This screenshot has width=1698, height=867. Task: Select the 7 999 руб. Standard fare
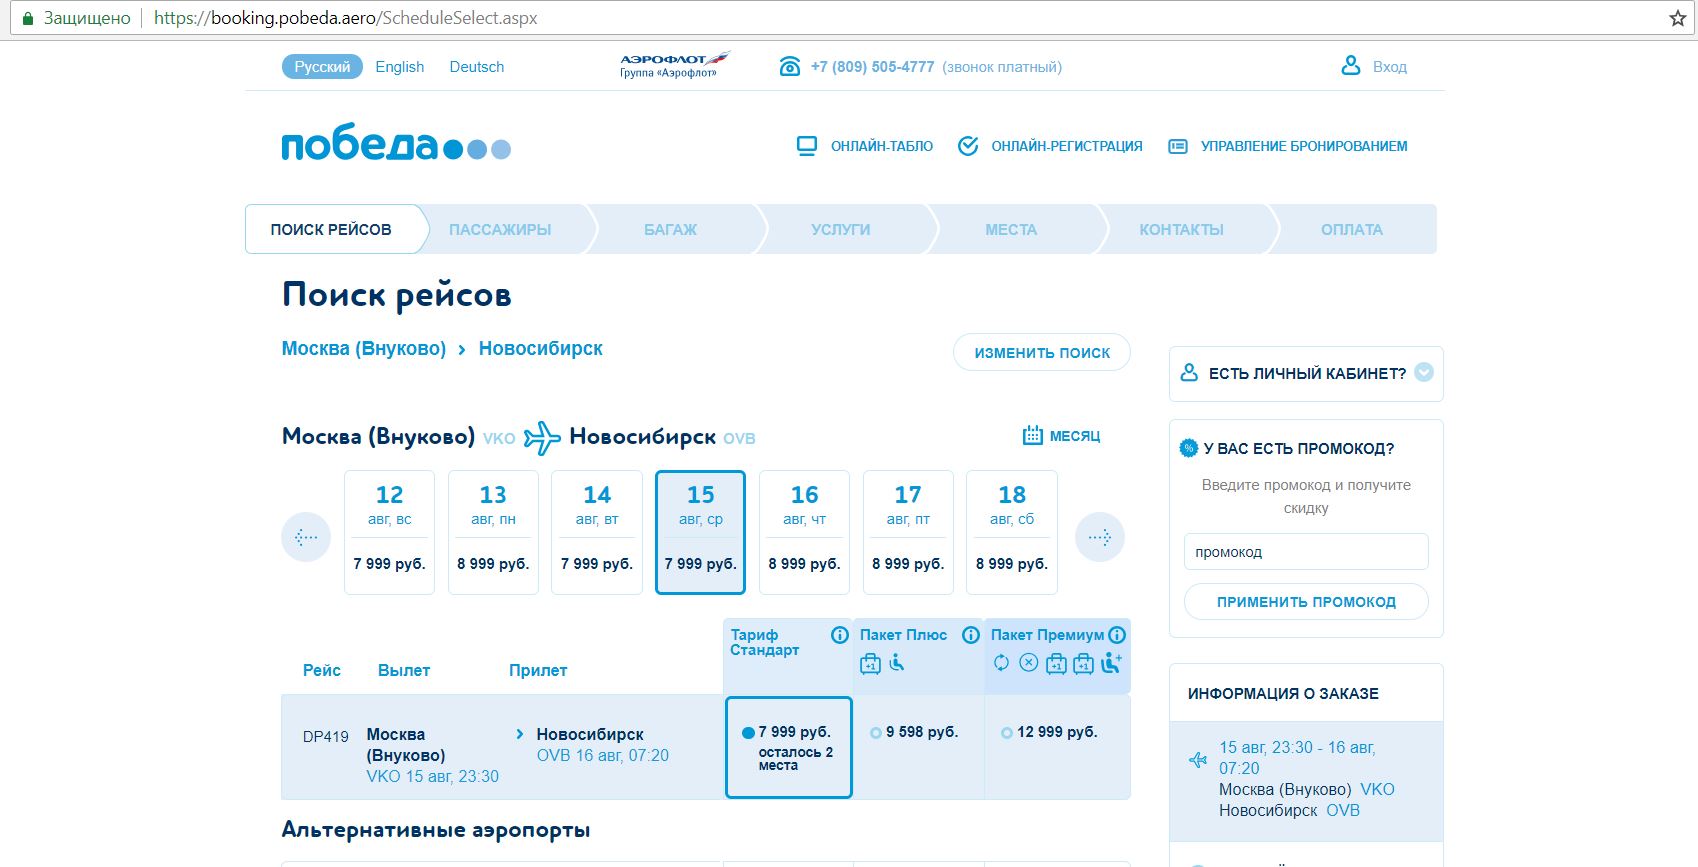pyautogui.click(x=748, y=733)
